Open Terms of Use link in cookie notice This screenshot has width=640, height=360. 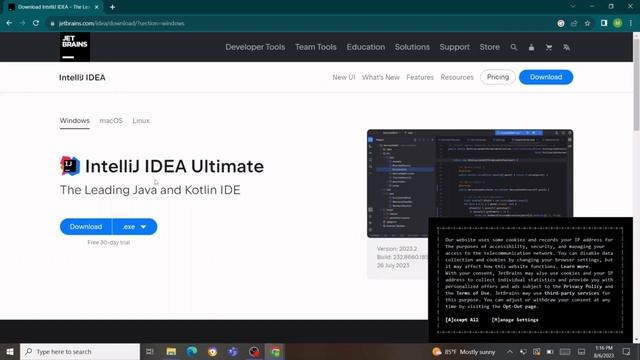click(x=473, y=293)
